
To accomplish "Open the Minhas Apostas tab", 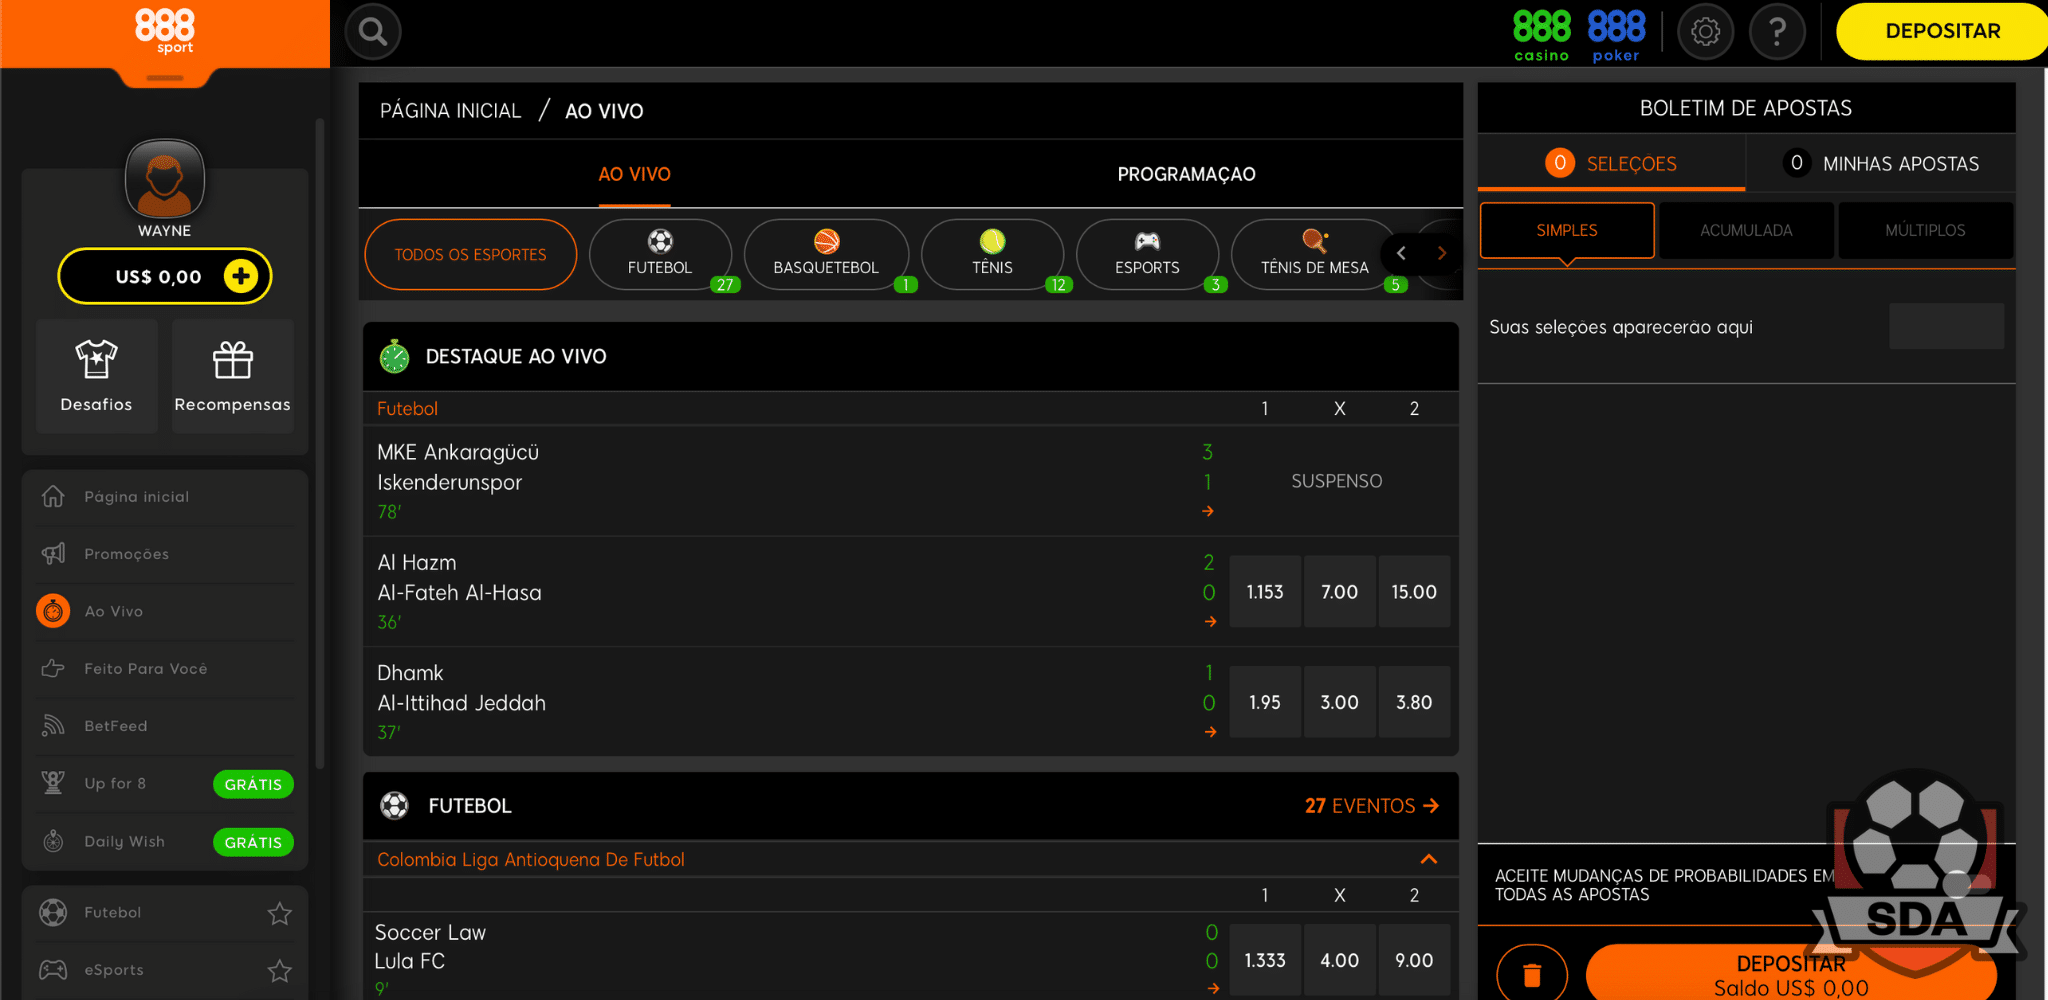I will (x=1881, y=163).
